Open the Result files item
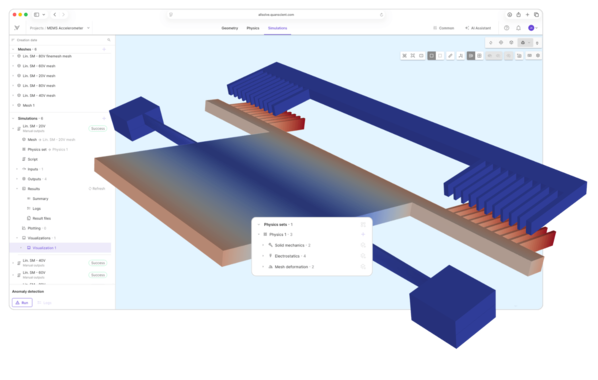Image resolution: width=598 pixels, height=380 pixels. point(39,219)
